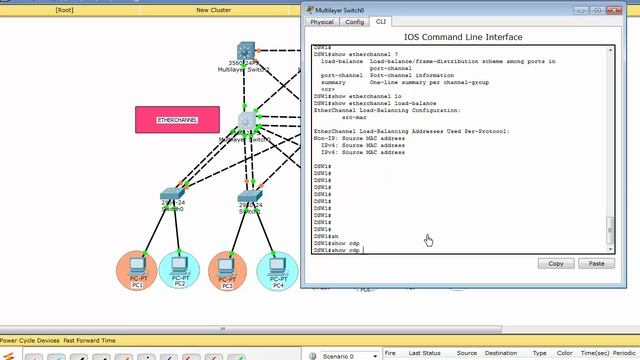This screenshot has width=640, height=360.
Task: Click the 'src-mac' output line
Action: pos(354,118)
